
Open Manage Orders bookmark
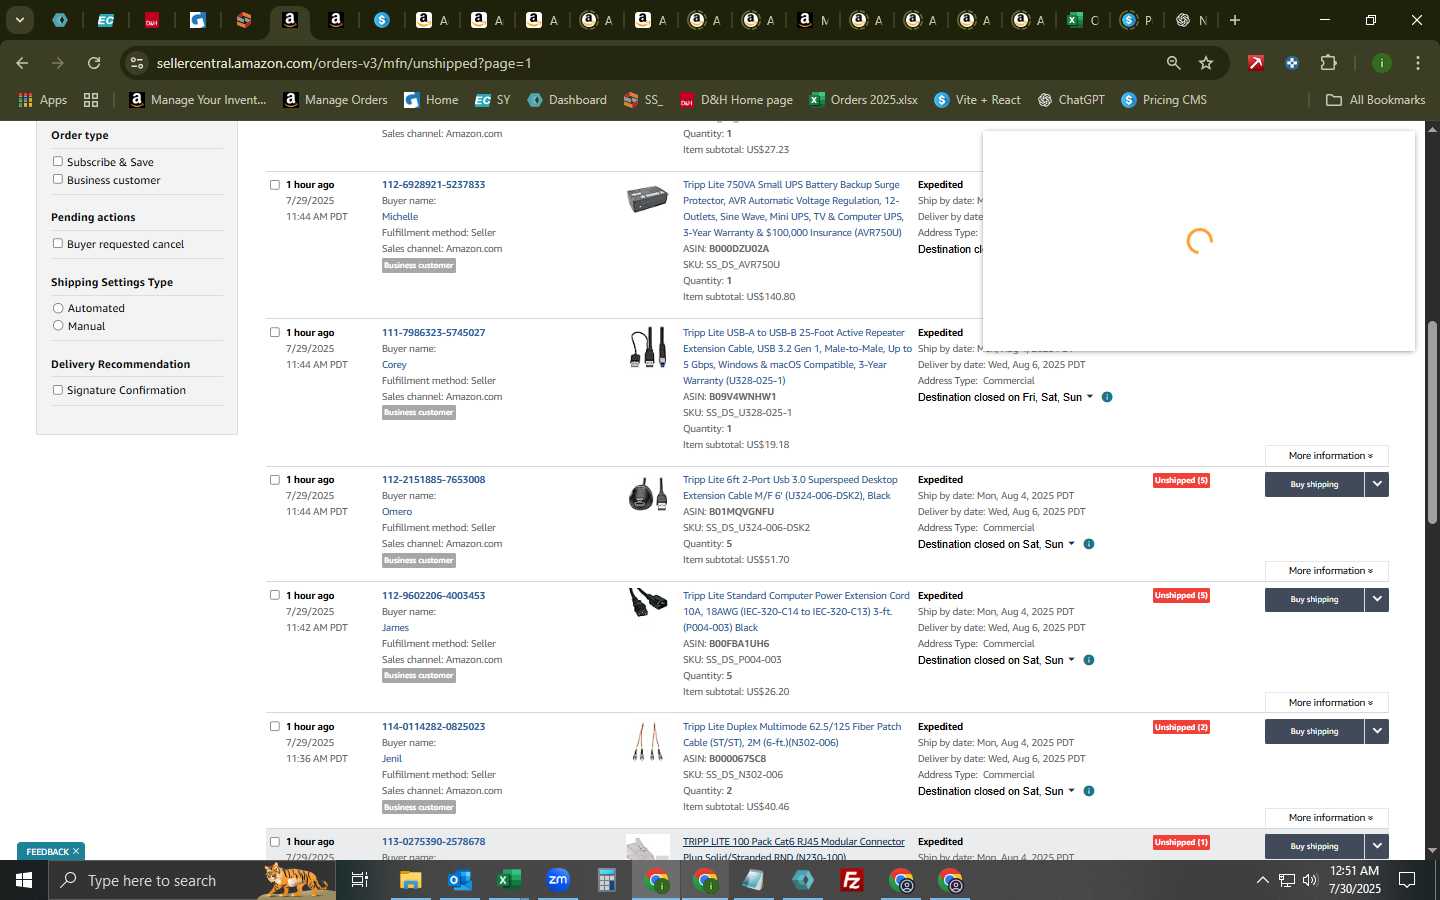tap(336, 100)
